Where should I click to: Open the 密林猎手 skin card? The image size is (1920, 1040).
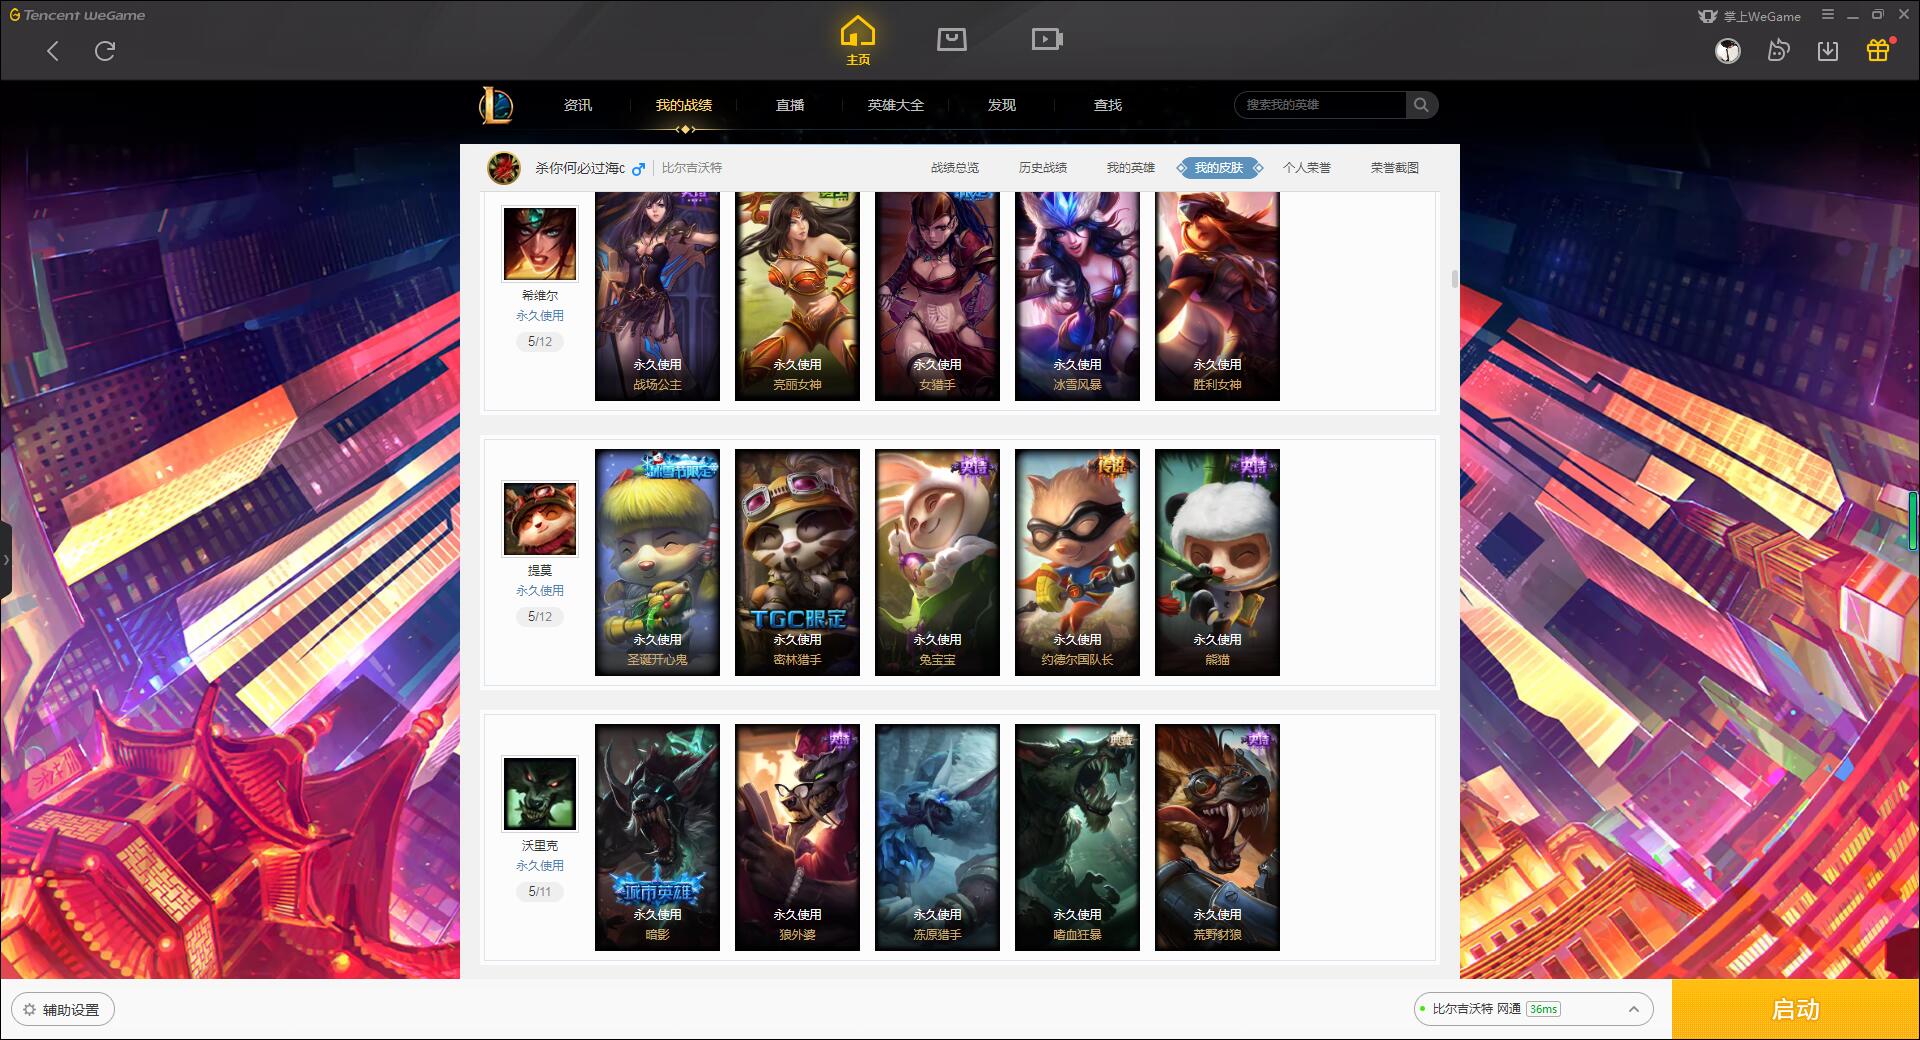[797, 562]
